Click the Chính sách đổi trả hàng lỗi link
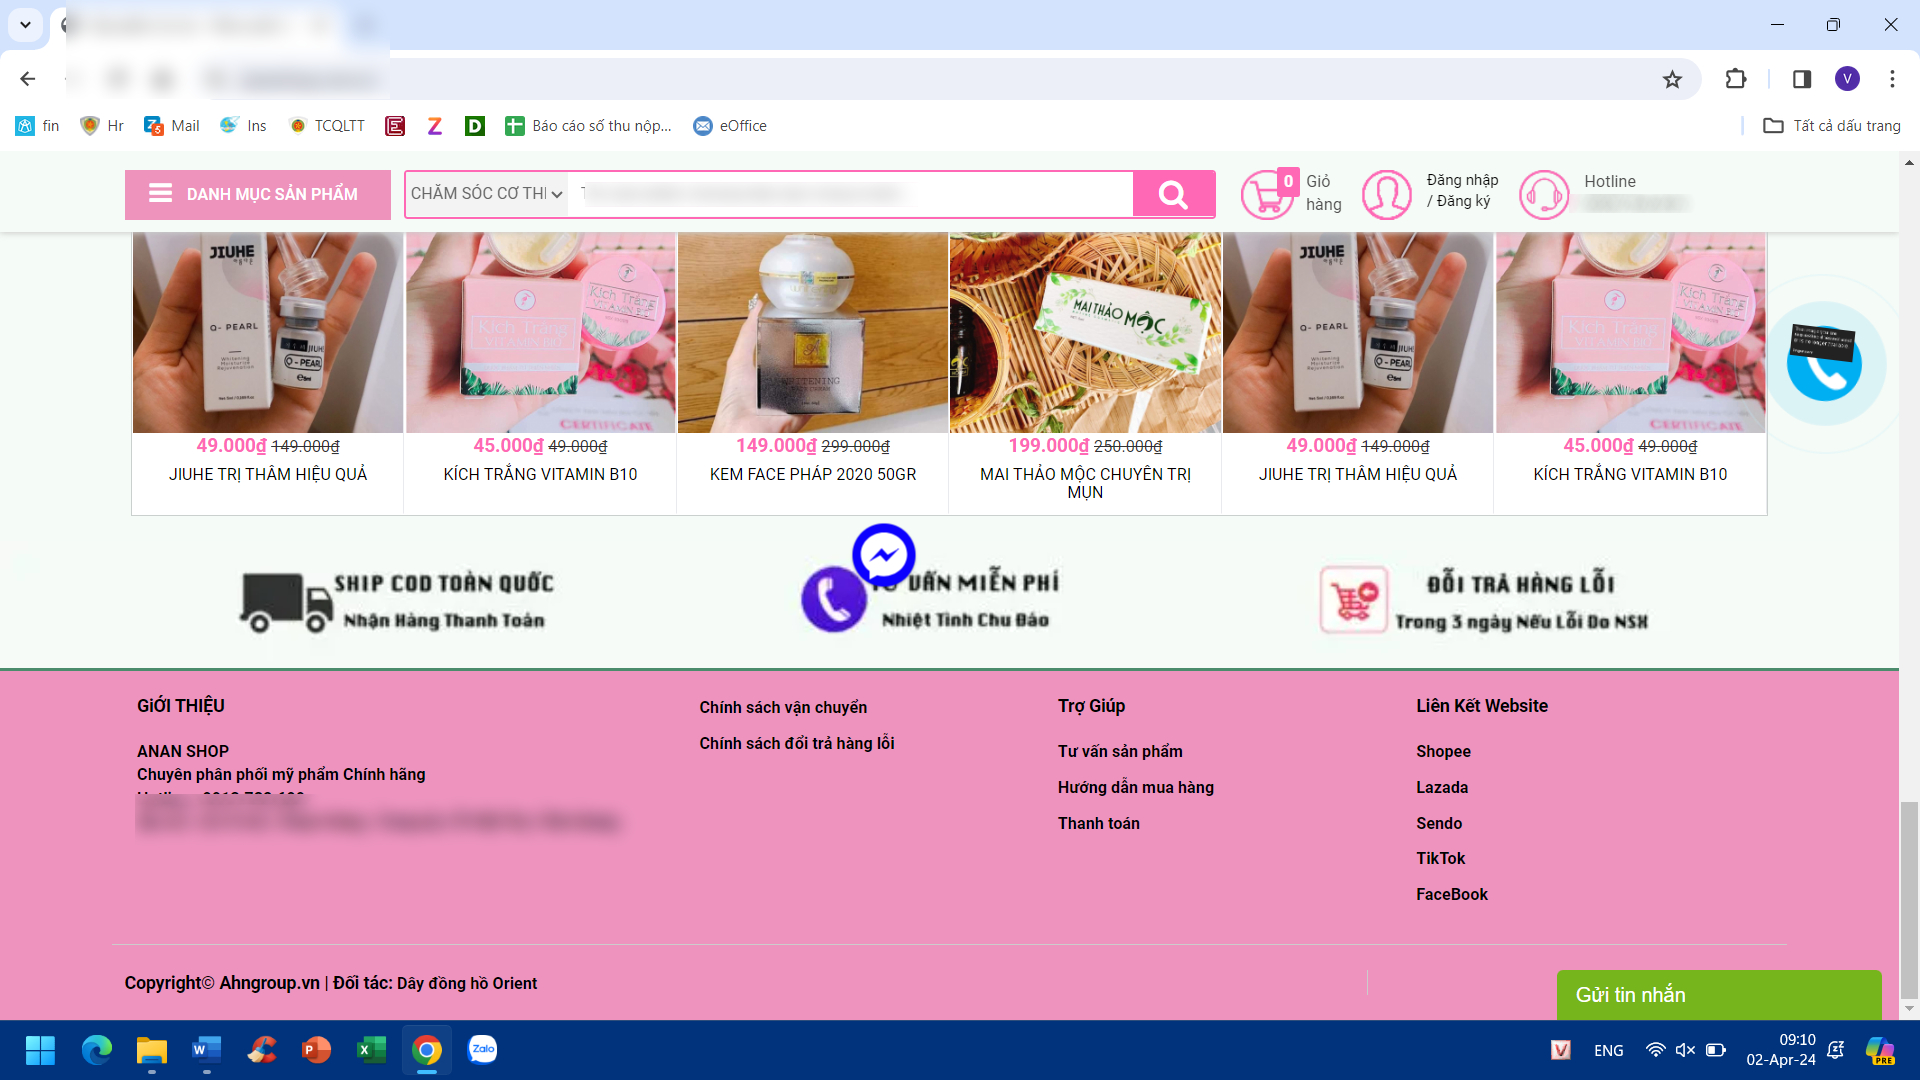Image resolution: width=1920 pixels, height=1080 pixels. coord(796,743)
